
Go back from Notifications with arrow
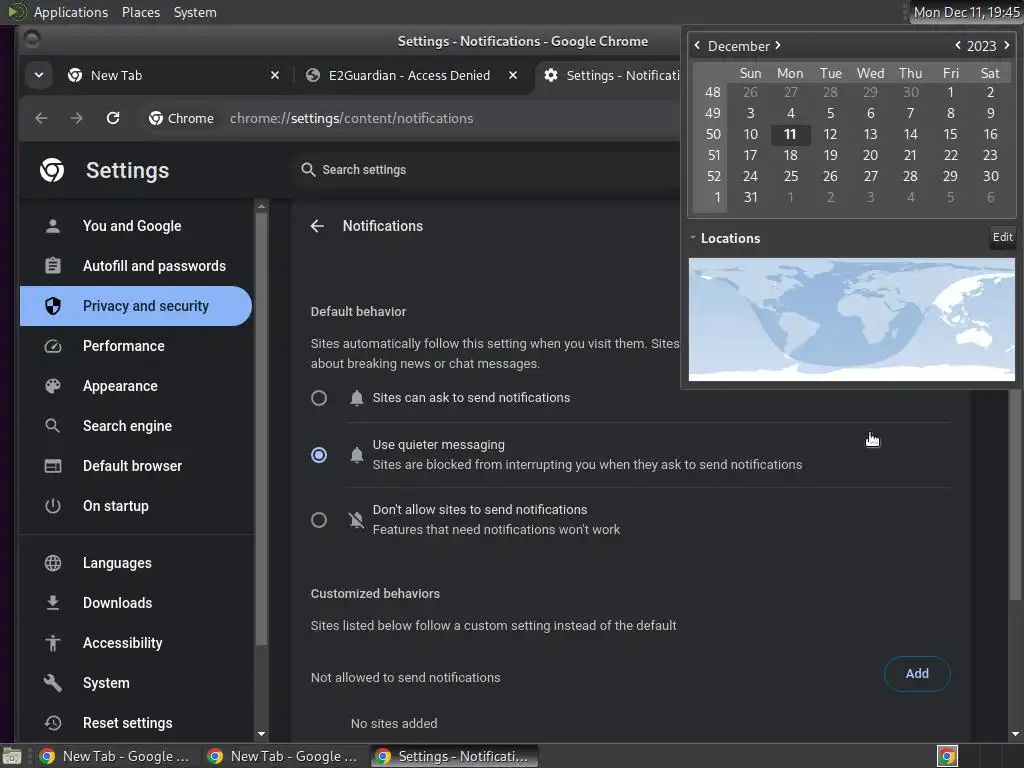coord(317,226)
